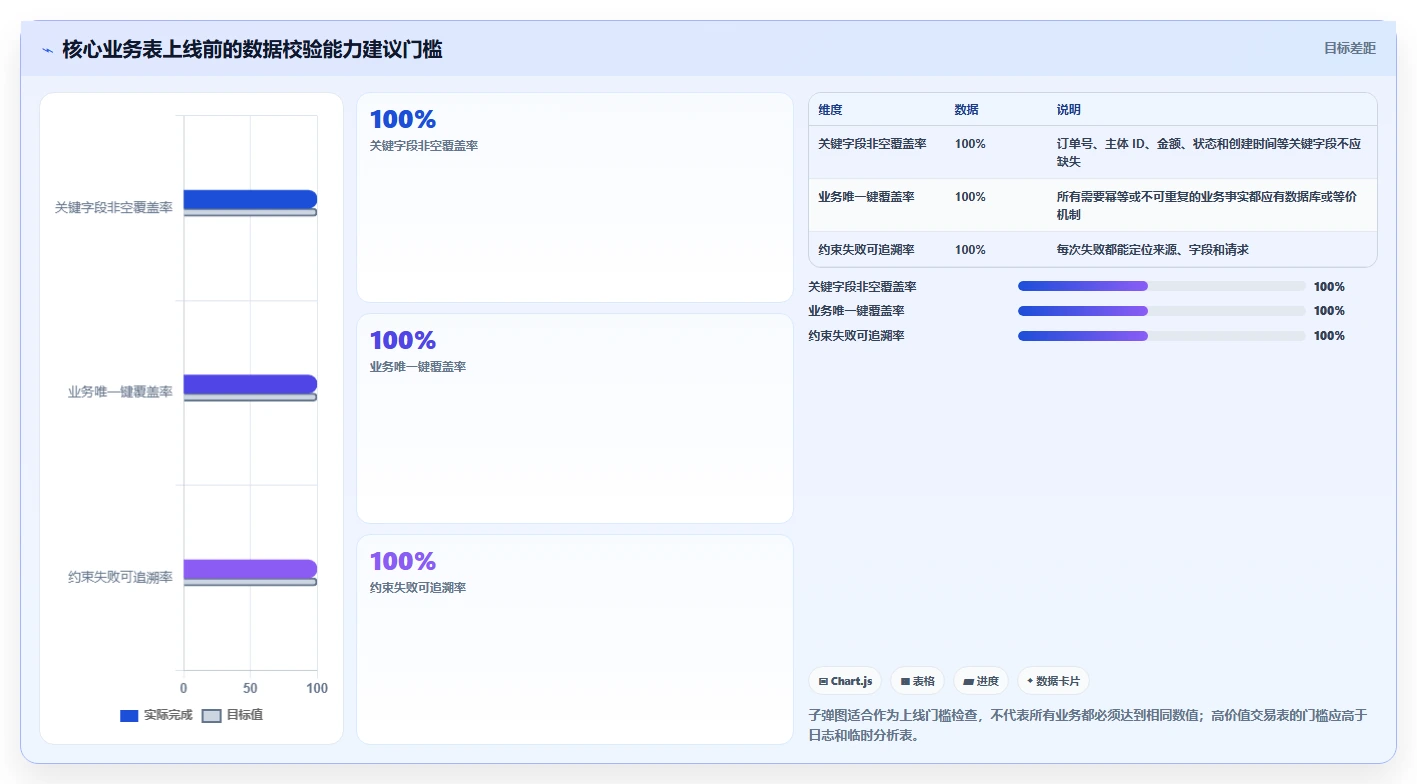
Task: Click the 关键字段非空覆盖率 table row label
Action: point(872,144)
